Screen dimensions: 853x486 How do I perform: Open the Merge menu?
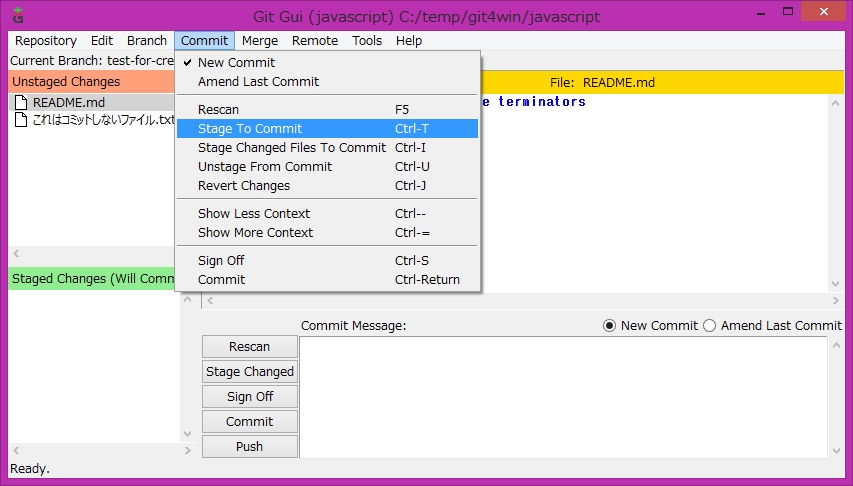point(260,41)
